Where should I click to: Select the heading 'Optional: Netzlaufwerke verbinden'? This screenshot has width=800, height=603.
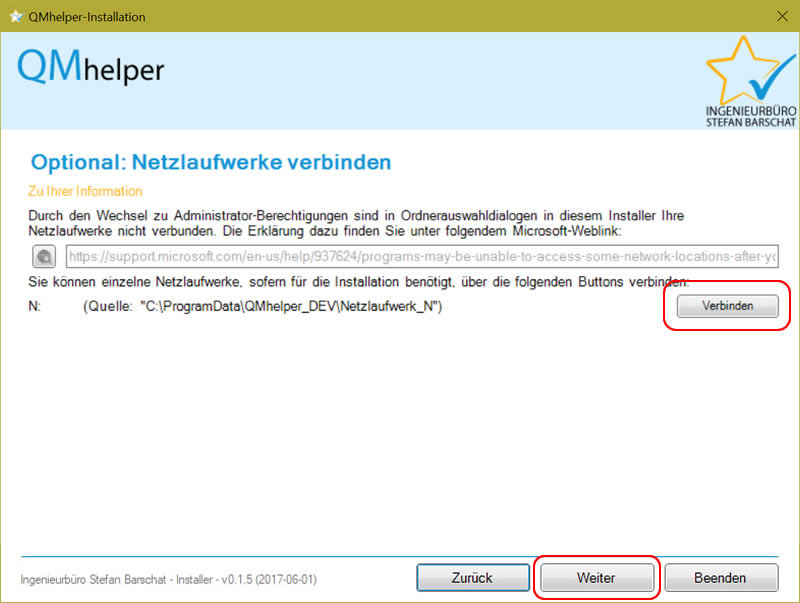pyautogui.click(x=211, y=162)
